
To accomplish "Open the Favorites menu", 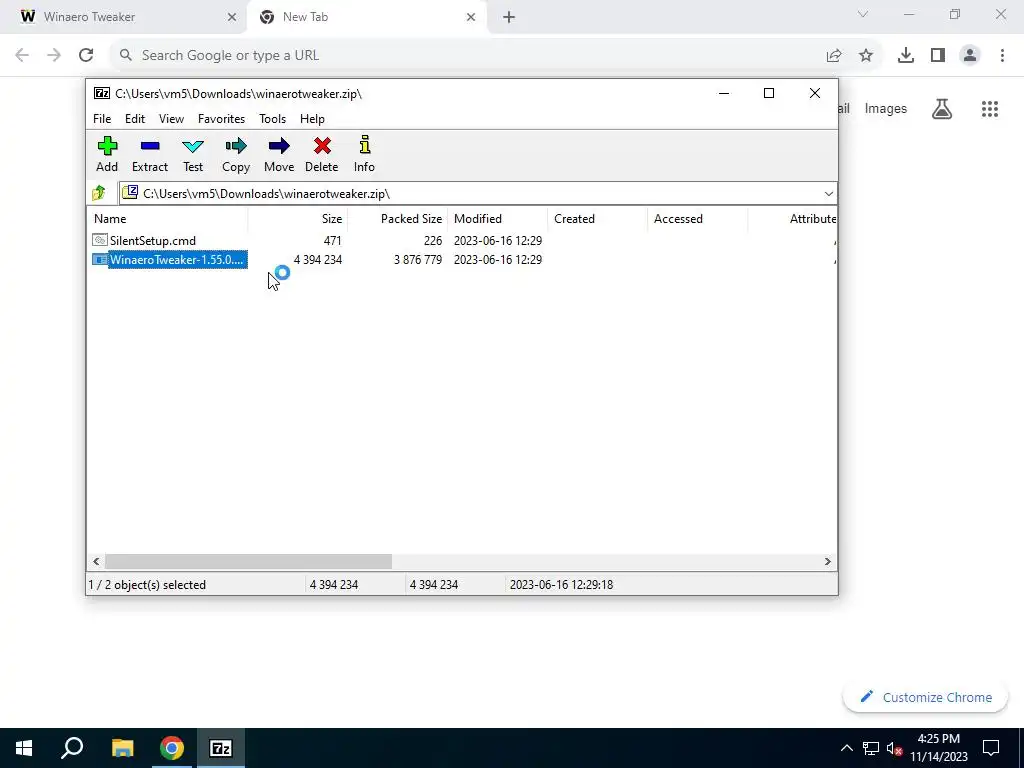I will point(221,119).
